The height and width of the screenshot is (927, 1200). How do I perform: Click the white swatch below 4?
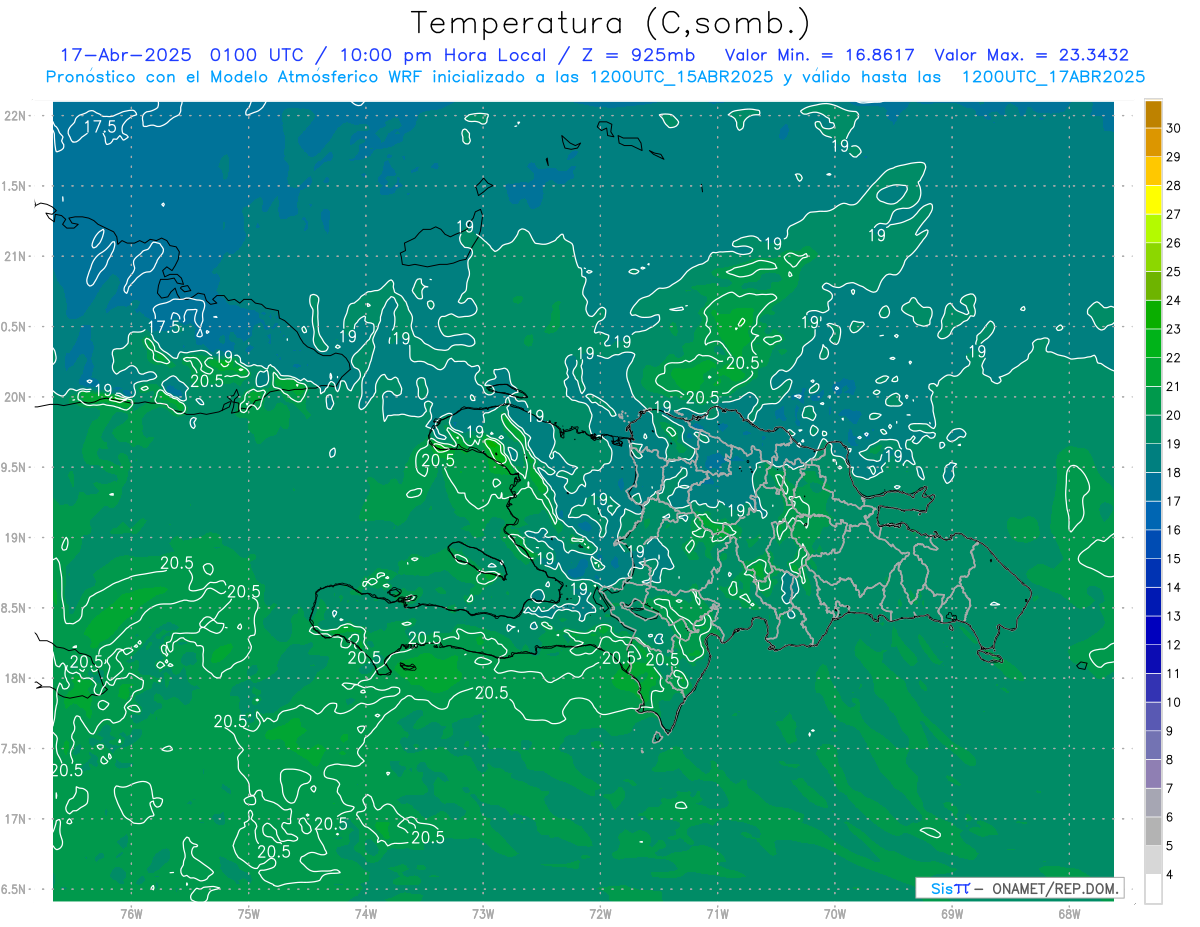pyautogui.click(x=1153, y=889)
